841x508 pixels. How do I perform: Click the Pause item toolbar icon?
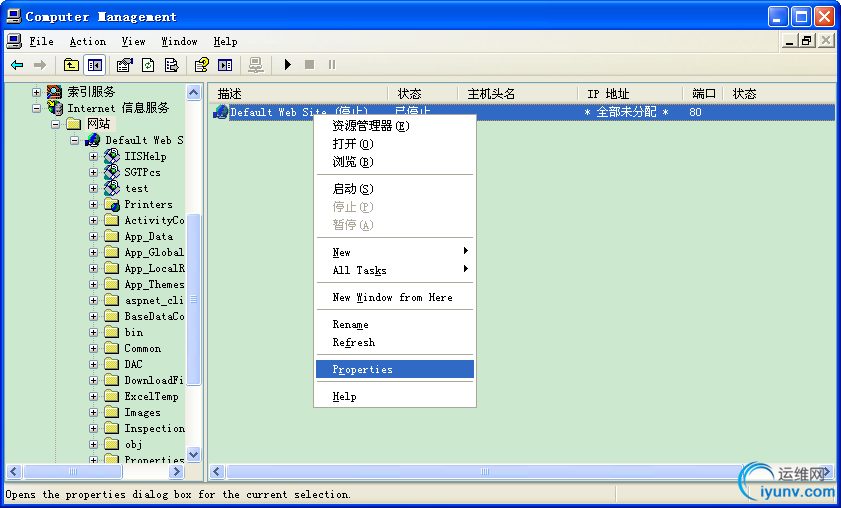332,65
